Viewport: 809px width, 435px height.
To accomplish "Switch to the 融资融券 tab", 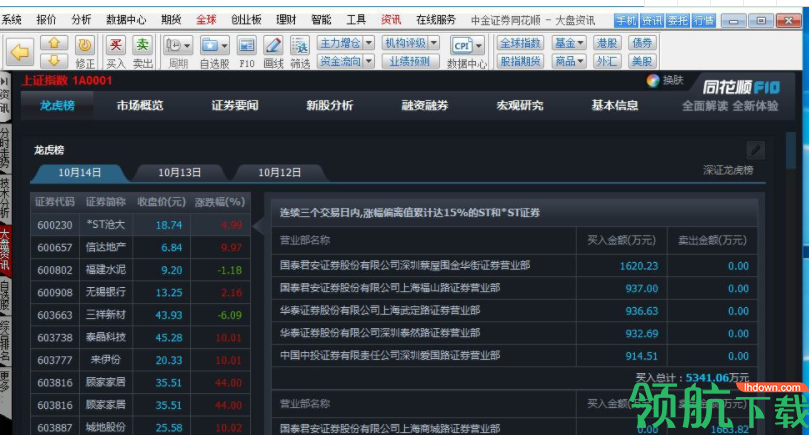I will 425,106.
